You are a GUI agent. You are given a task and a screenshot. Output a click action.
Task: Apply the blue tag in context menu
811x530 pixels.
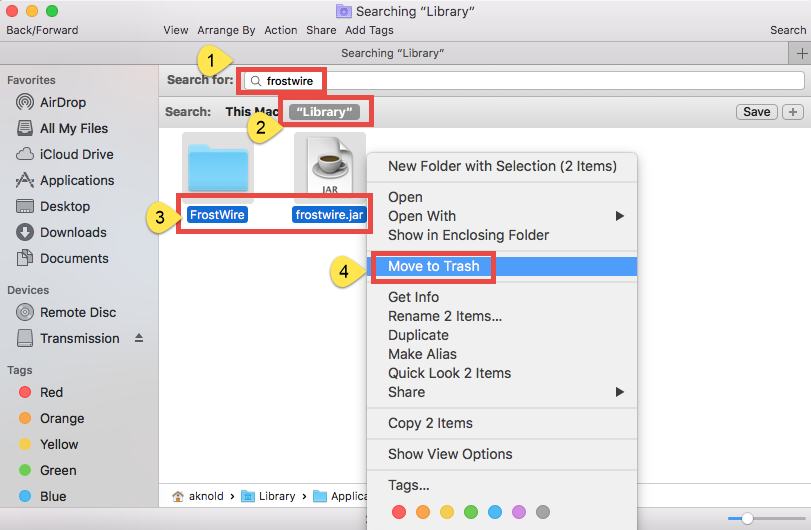tap(495, 512)
